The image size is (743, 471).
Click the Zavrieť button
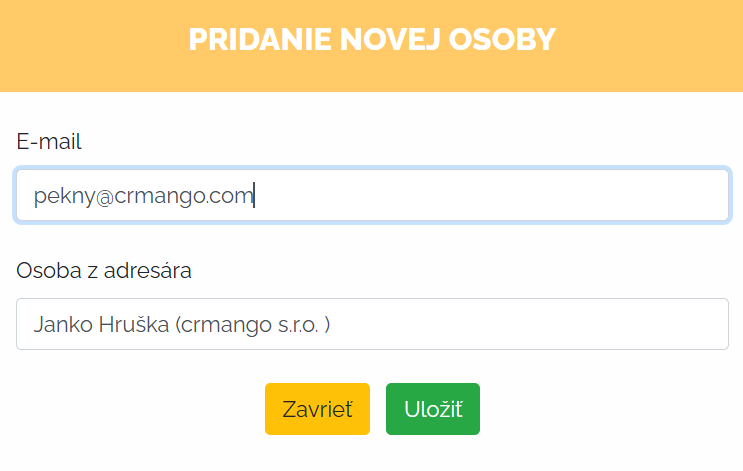317,409
